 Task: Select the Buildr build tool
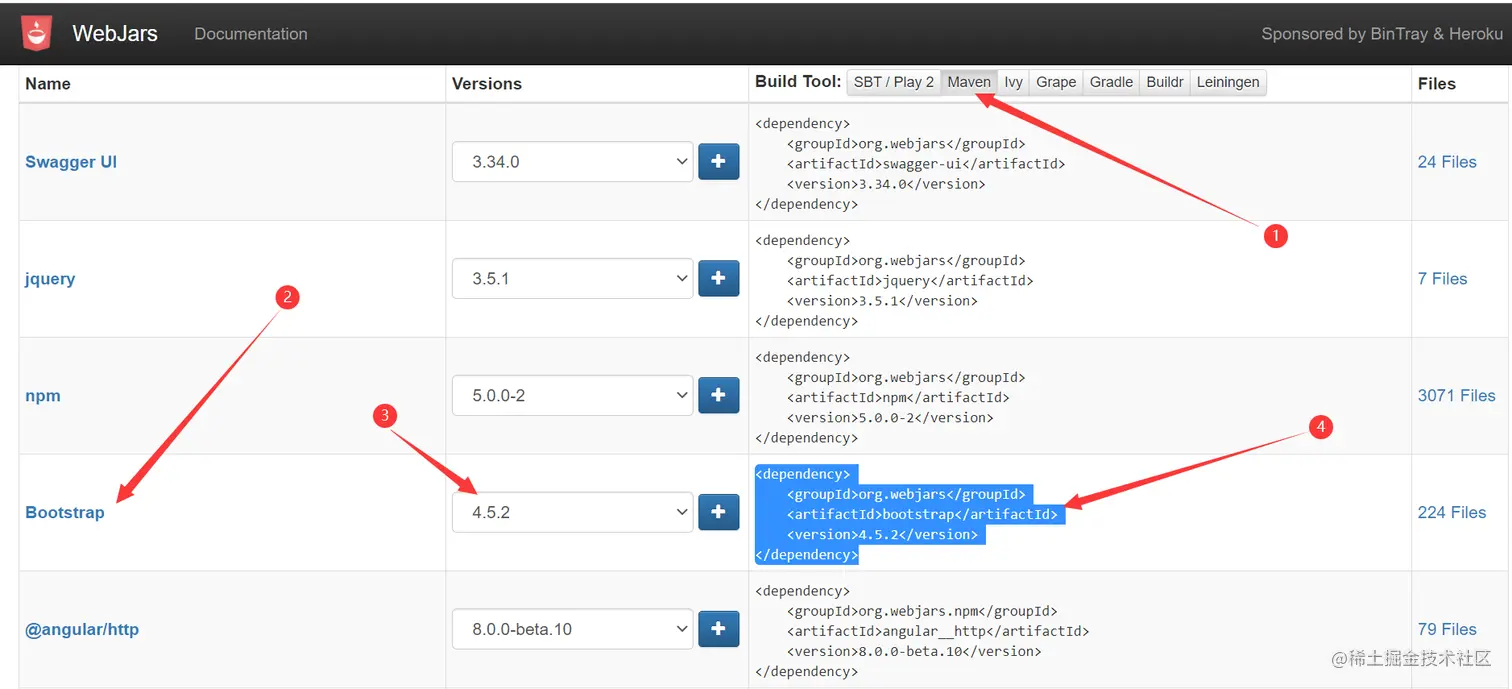pos(1165,82)
